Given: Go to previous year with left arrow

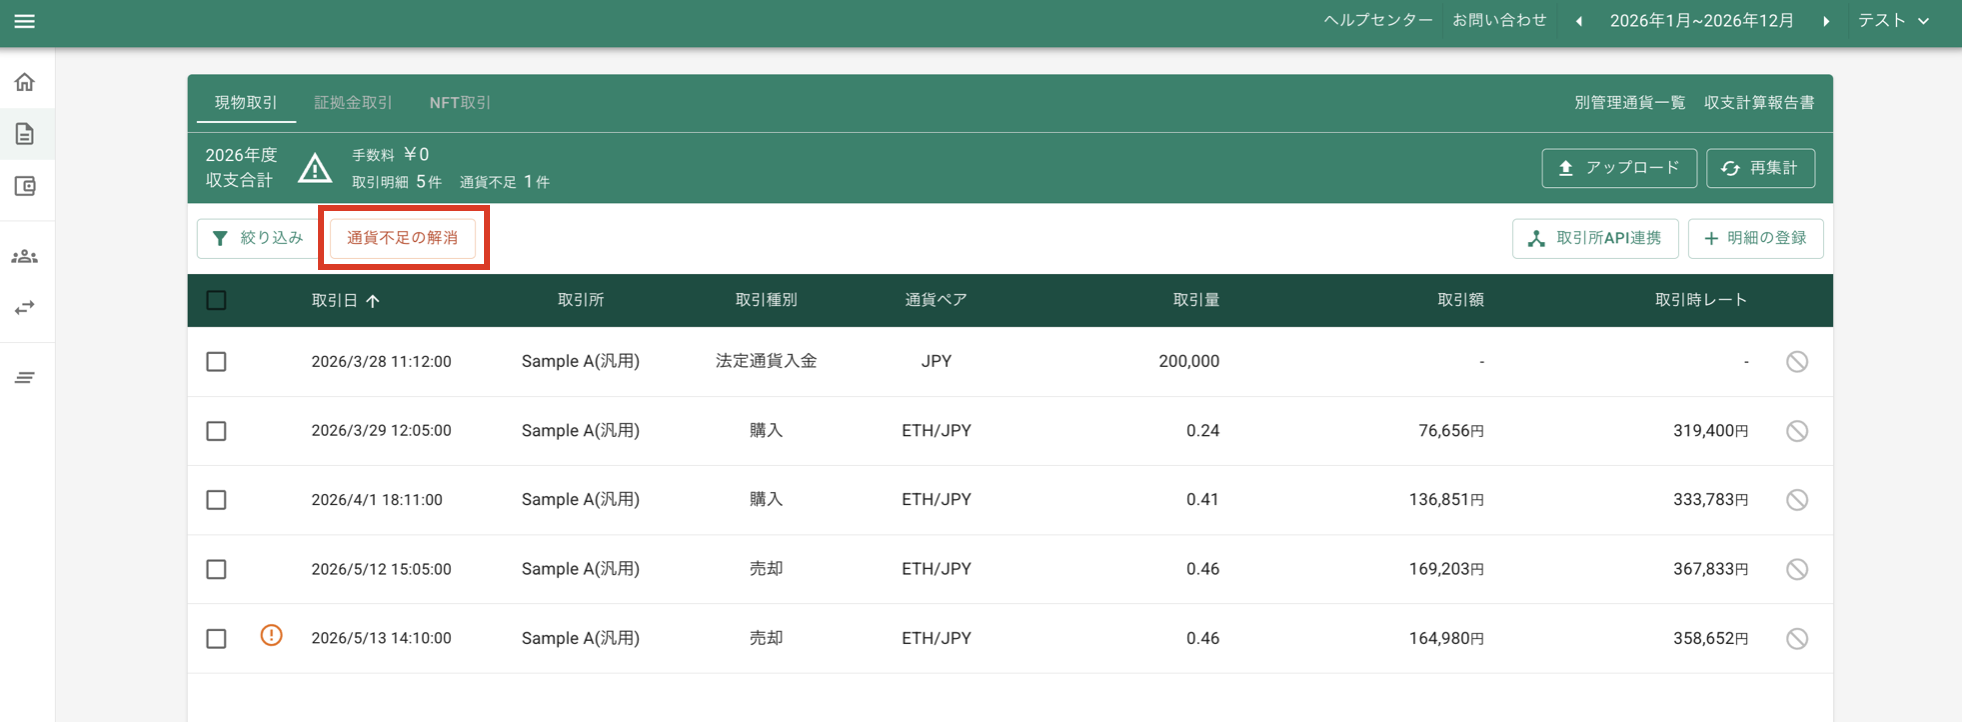Looking at the screenshot, I should click(1579, 21).
